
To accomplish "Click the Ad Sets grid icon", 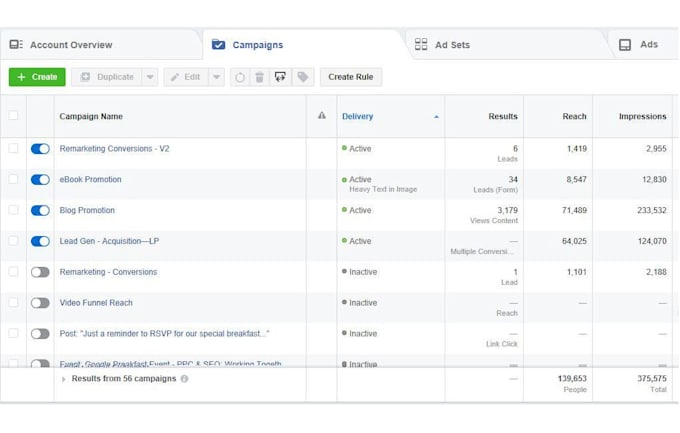I will point(421,44).
